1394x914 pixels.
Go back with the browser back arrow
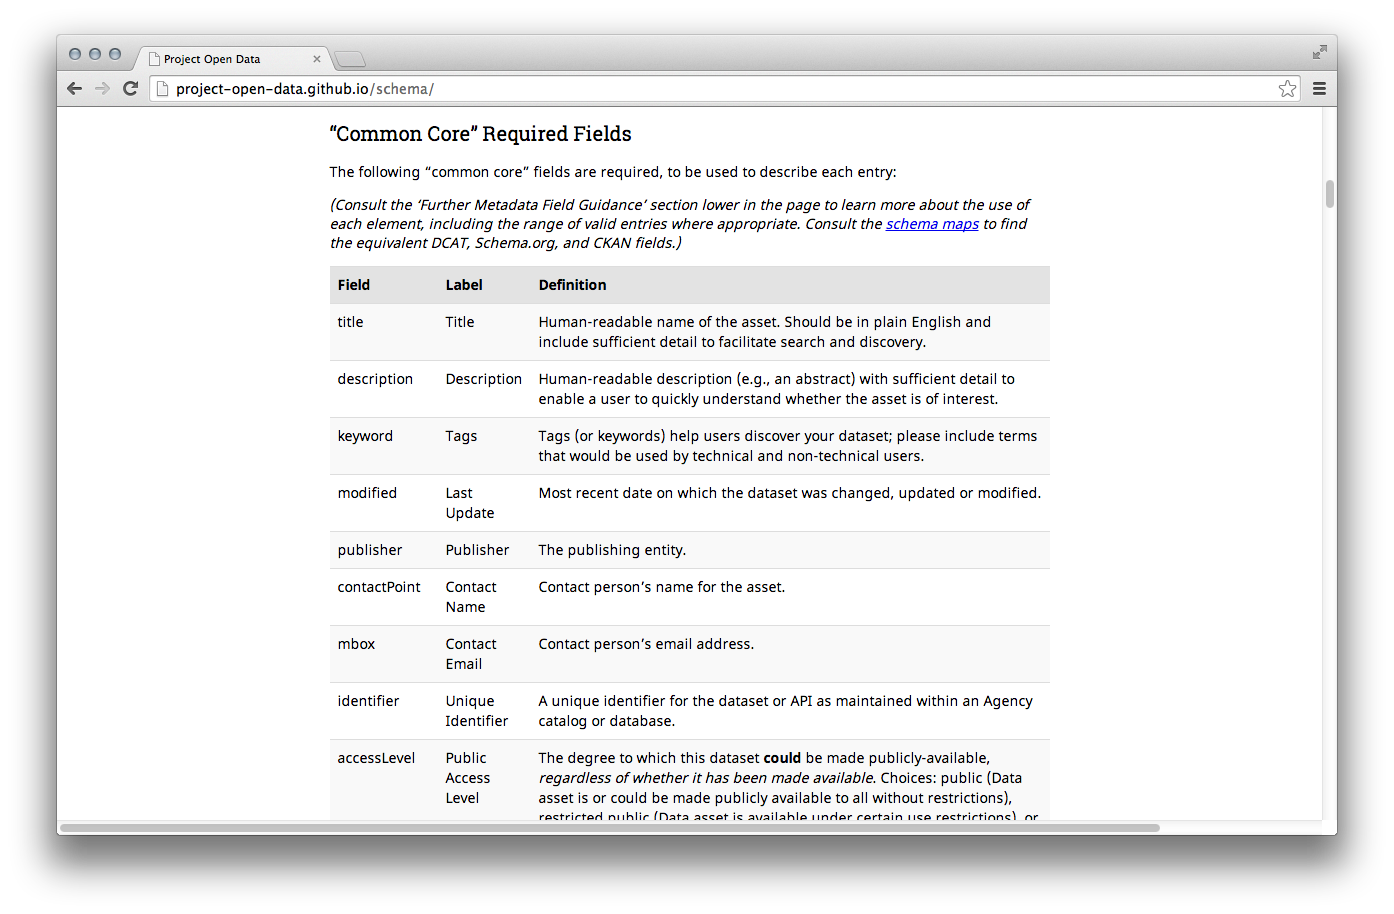click(74, 88)
